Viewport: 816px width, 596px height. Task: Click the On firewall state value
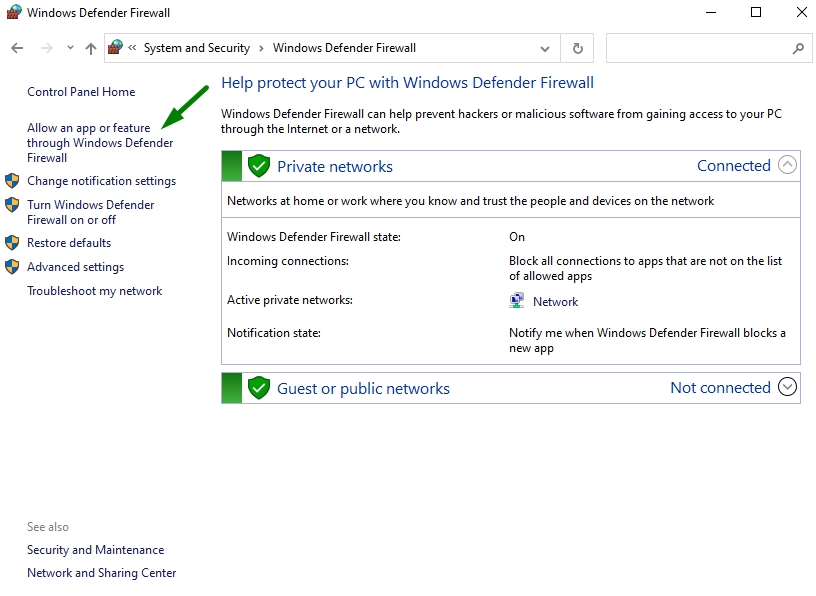point(517,237)
